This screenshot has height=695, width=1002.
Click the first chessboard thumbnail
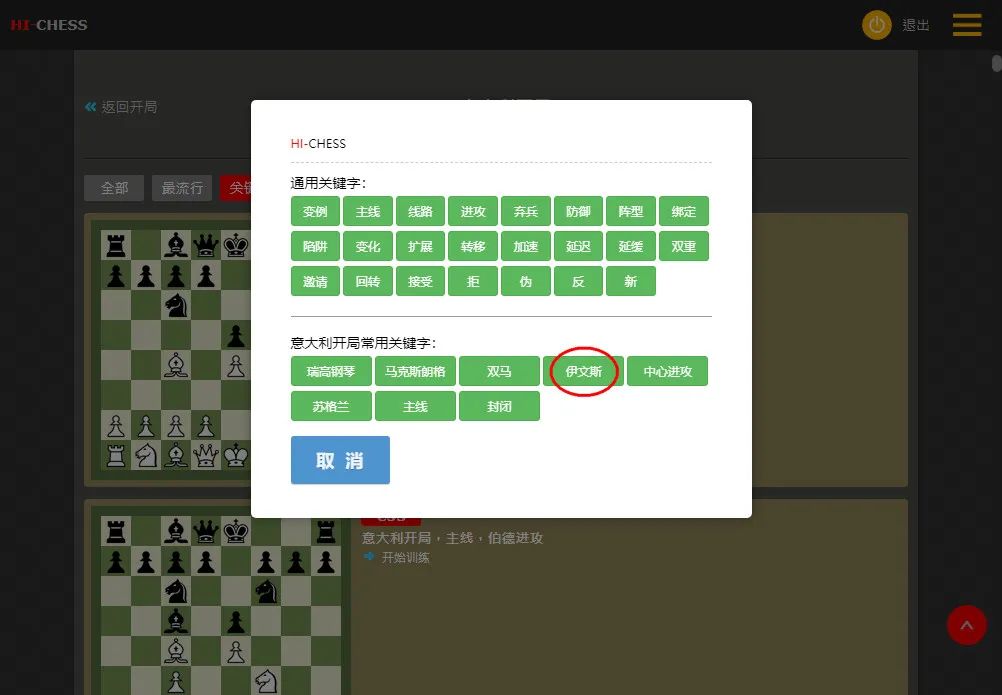[176, 350]
